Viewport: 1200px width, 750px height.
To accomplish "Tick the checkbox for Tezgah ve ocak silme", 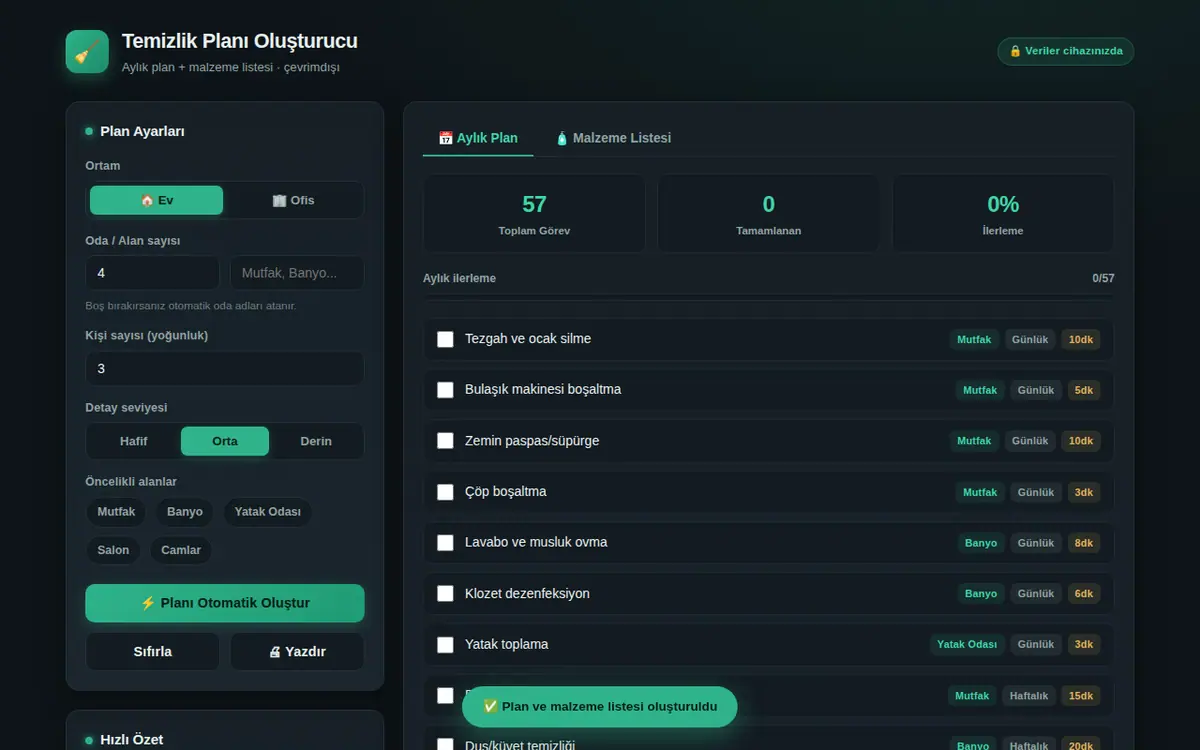I will coord(445,339).
